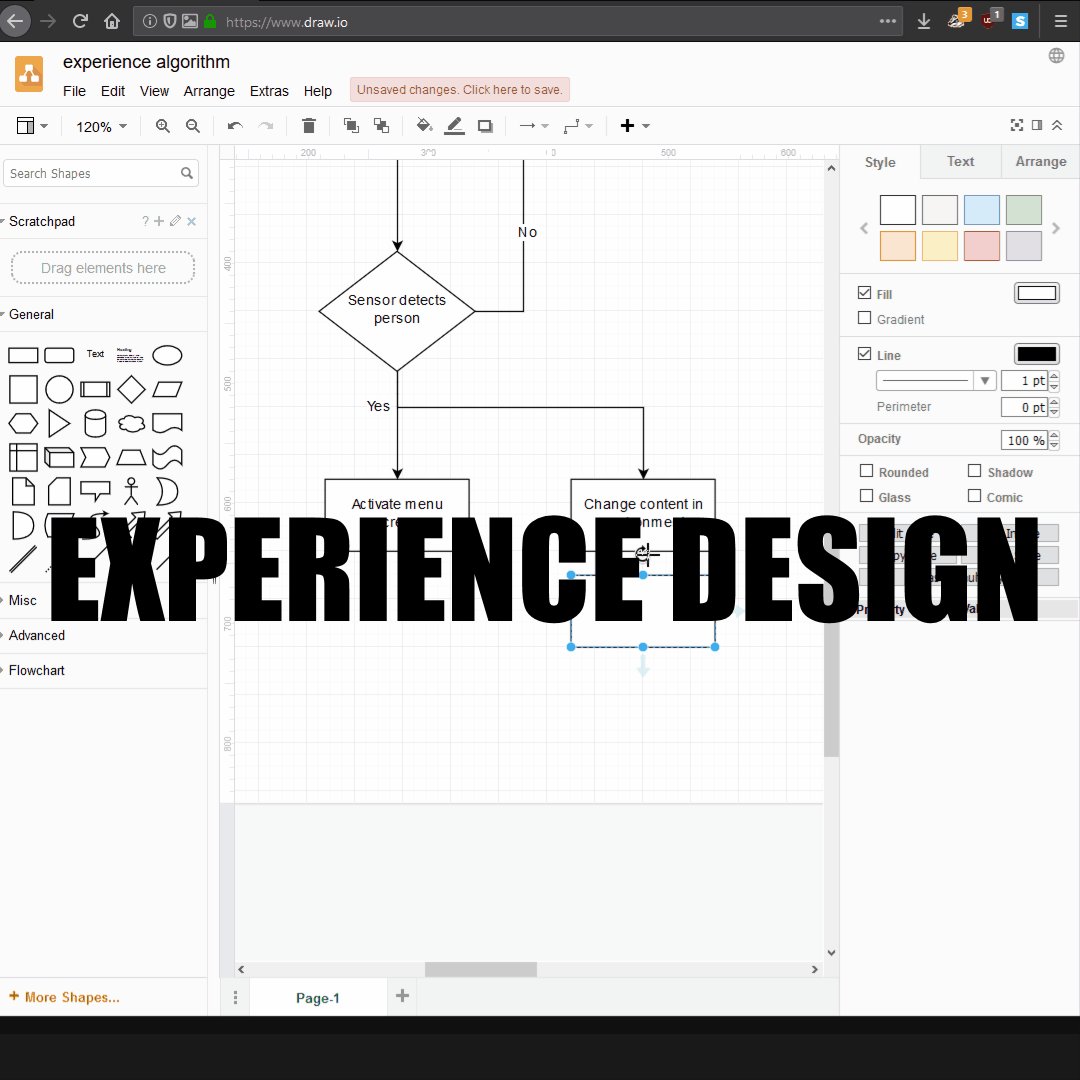The image size is (1080, 1080).
Task: Zoom out with magnifier minus icon
Action: tap(193, 126)
